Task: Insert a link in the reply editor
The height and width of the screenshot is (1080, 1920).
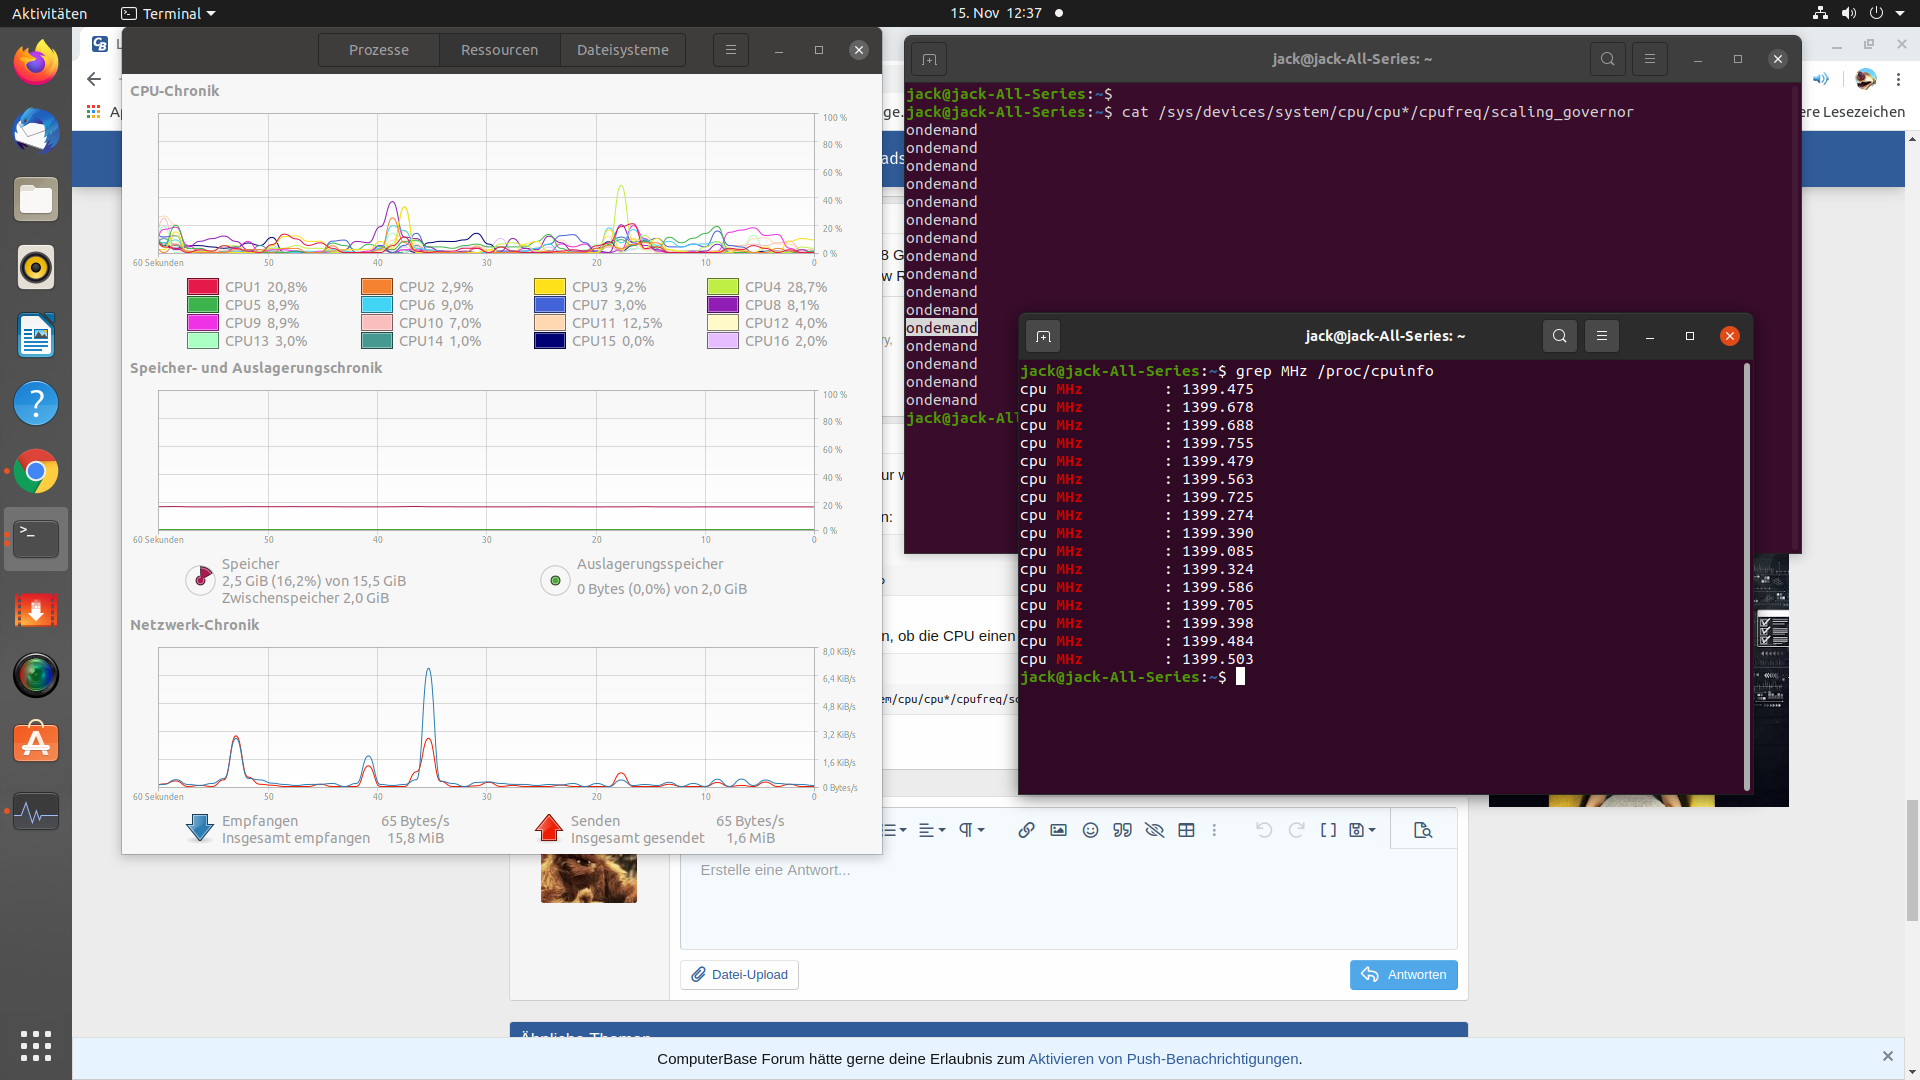Action: 1026,830
